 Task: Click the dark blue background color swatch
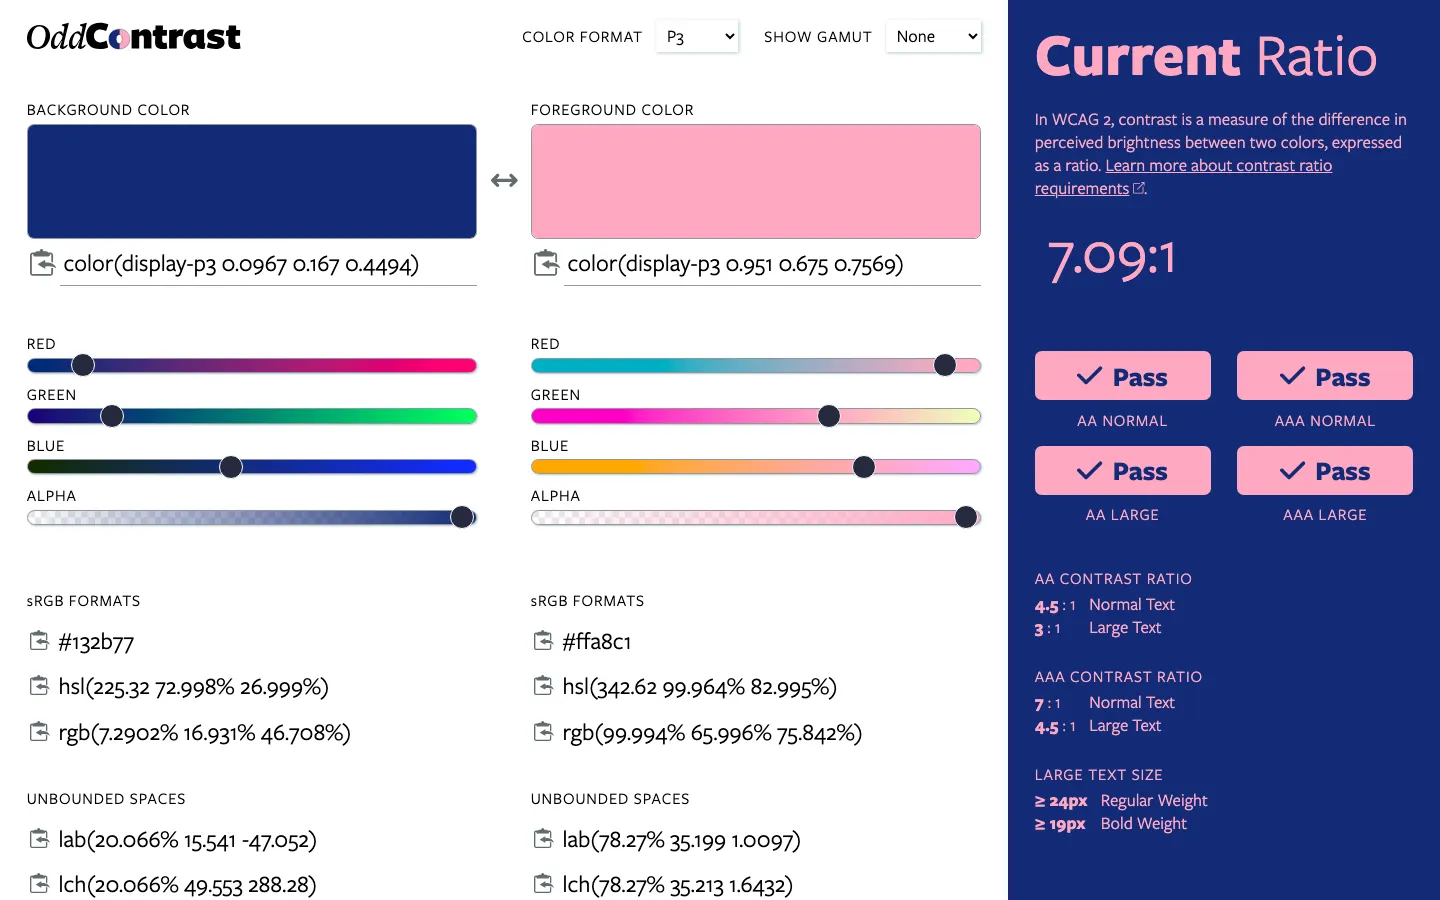tap(251, 181)
